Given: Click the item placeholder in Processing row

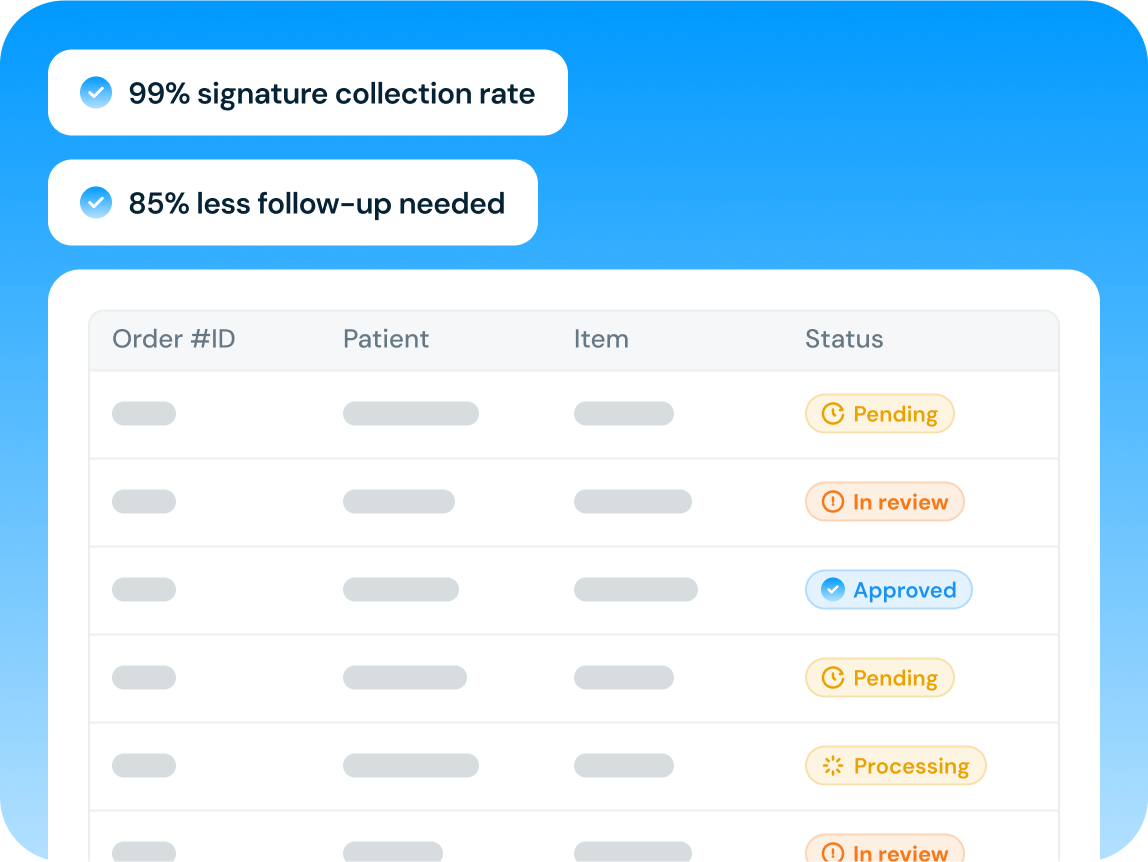Looking at the screenshot, I should [x=624, y=766].
